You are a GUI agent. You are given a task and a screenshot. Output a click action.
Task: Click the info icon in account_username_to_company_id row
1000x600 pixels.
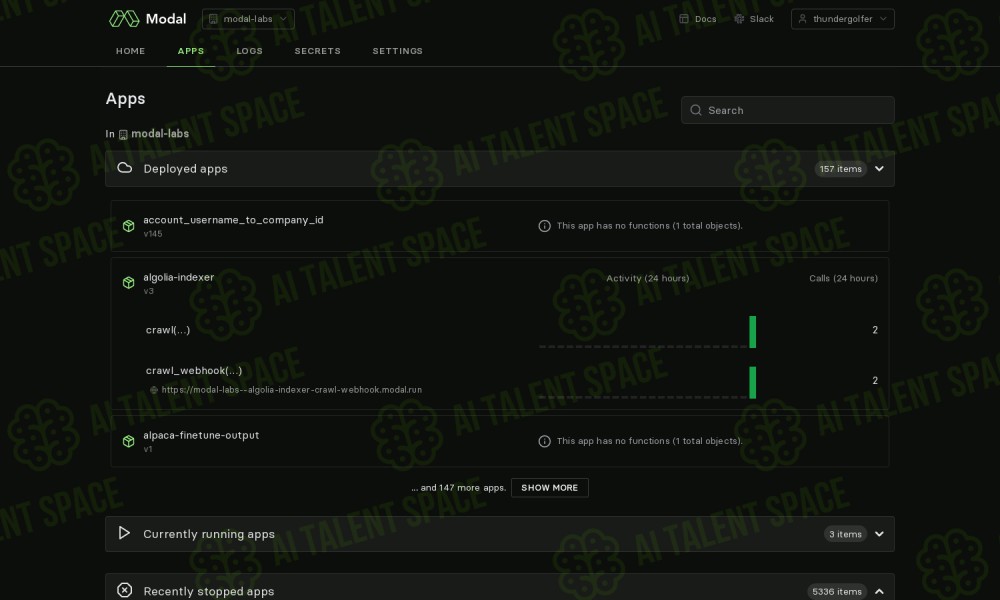(544, 226)
